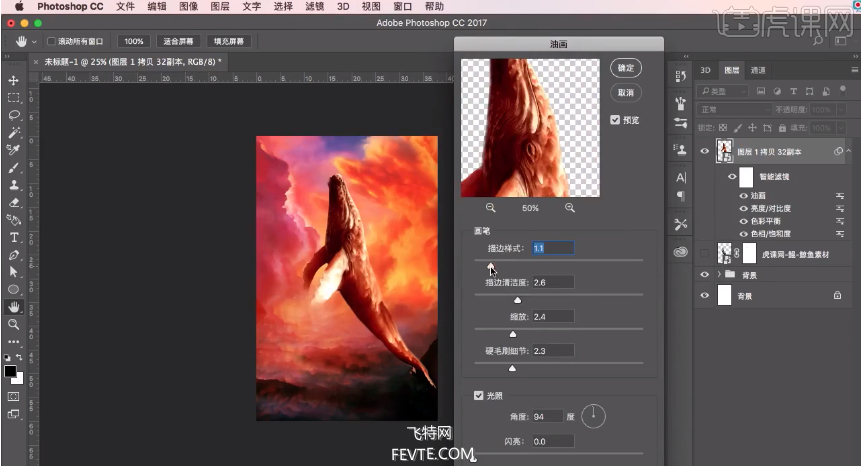
Task: Click the 100% zoom button
Action: tap(133, 41)
